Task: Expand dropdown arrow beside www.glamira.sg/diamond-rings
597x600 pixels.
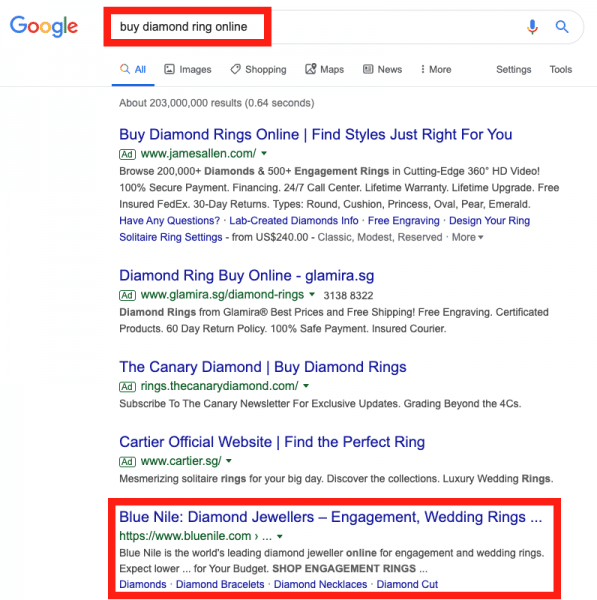Action: pyautogui.click(x=312, y=294)
